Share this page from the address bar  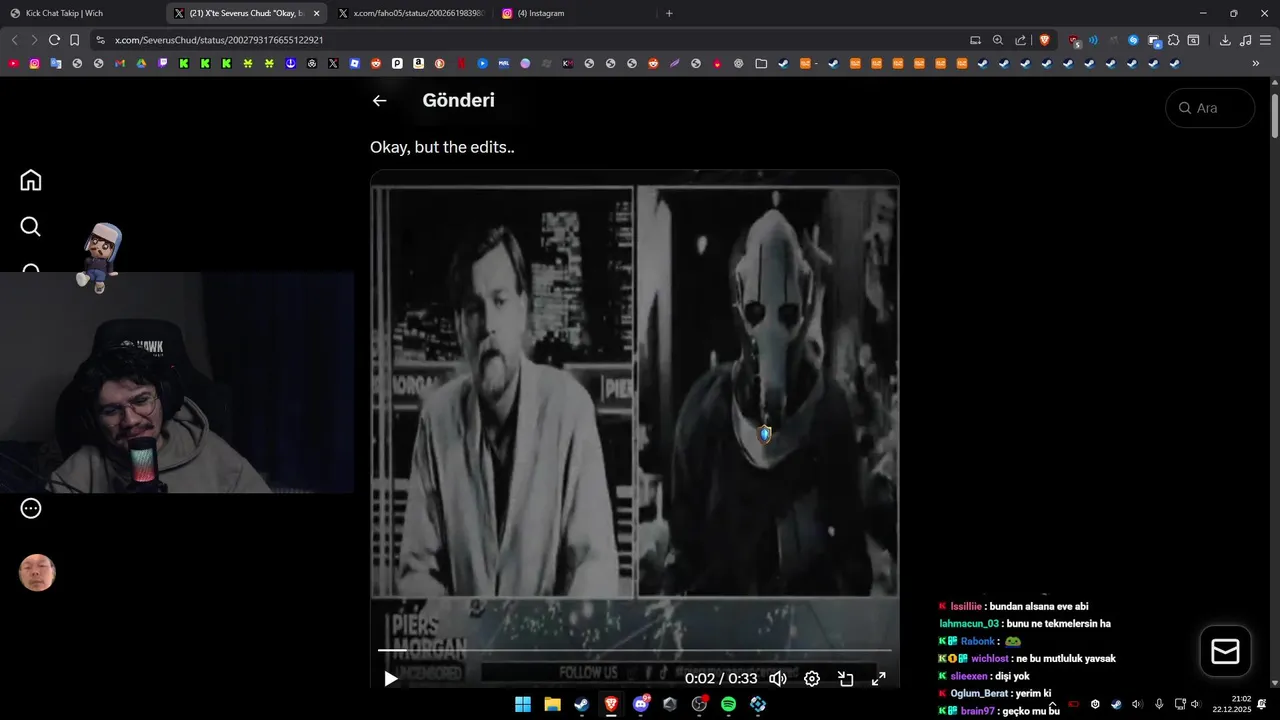[1021, 40]
